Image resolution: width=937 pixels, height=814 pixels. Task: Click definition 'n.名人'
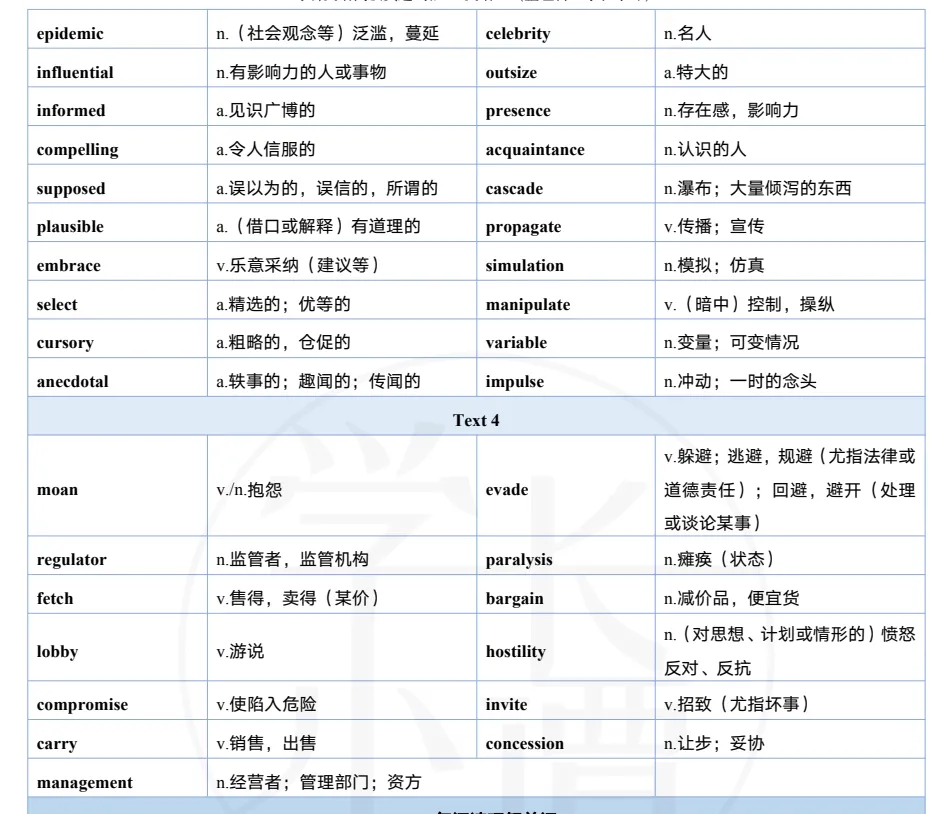(687, 33)
